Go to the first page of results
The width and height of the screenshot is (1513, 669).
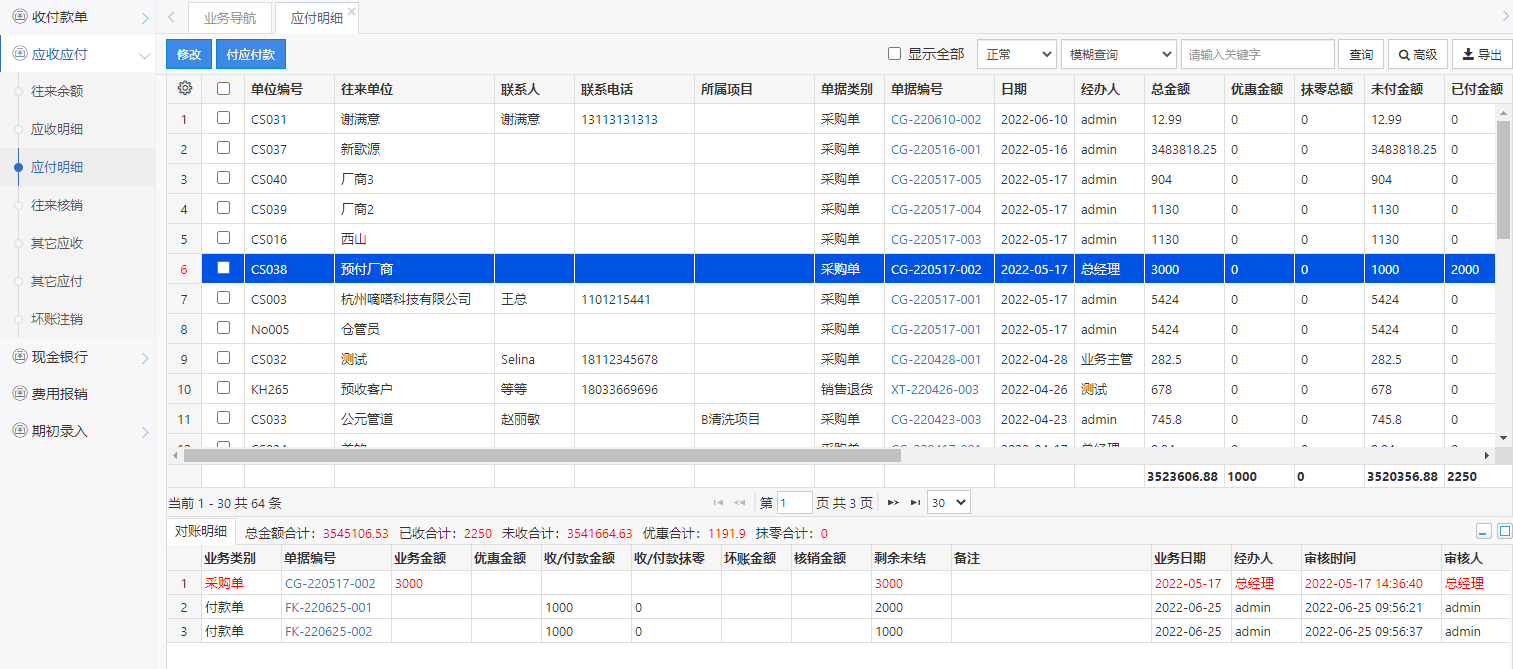pos(718,502)
